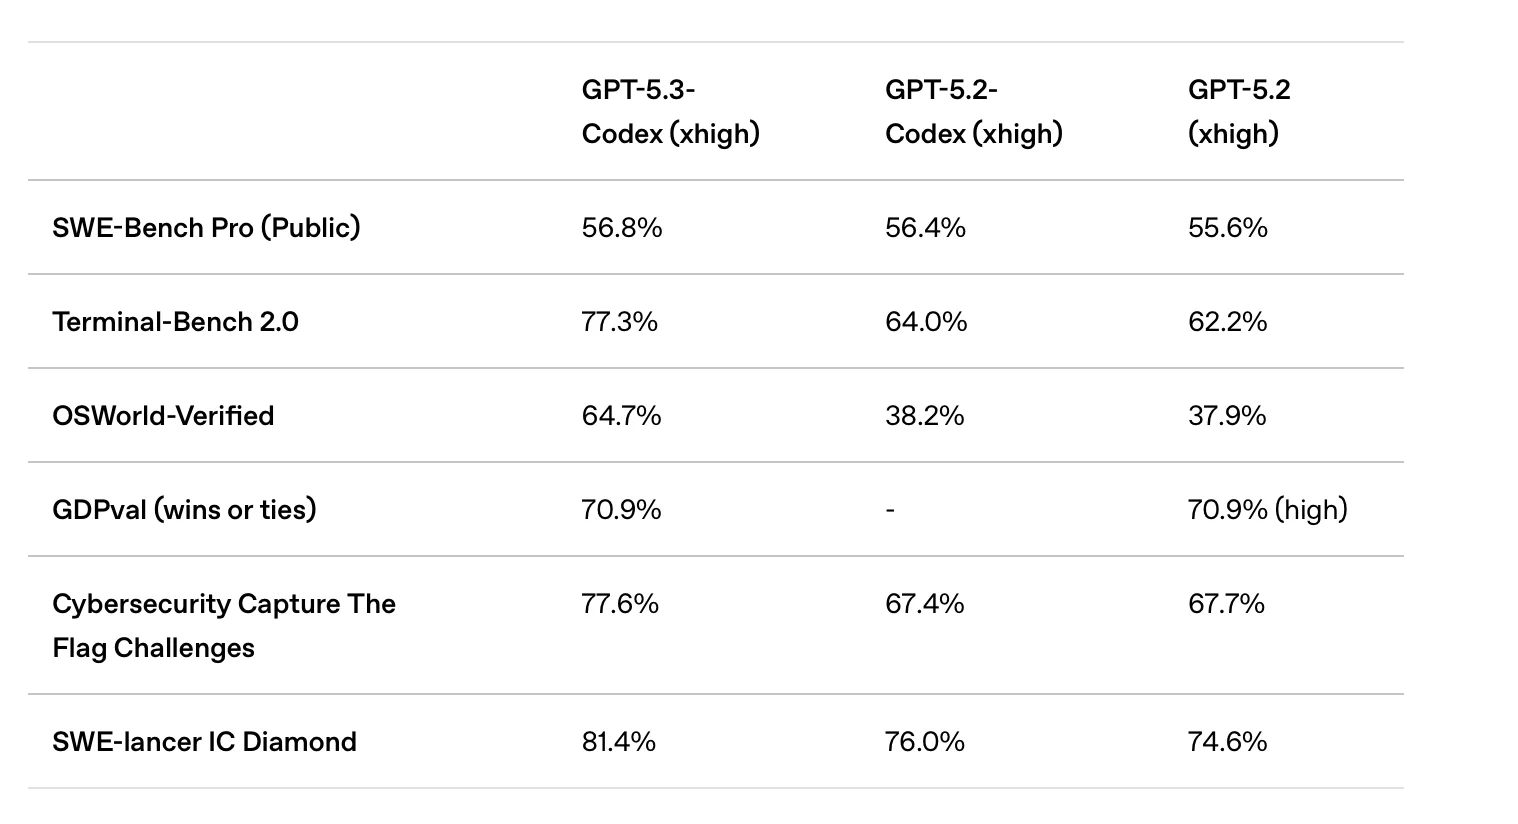The image size is (1518, 824).
Task: Select the 38.2% OSWorld-Verified score
Action: pos(924,416)
